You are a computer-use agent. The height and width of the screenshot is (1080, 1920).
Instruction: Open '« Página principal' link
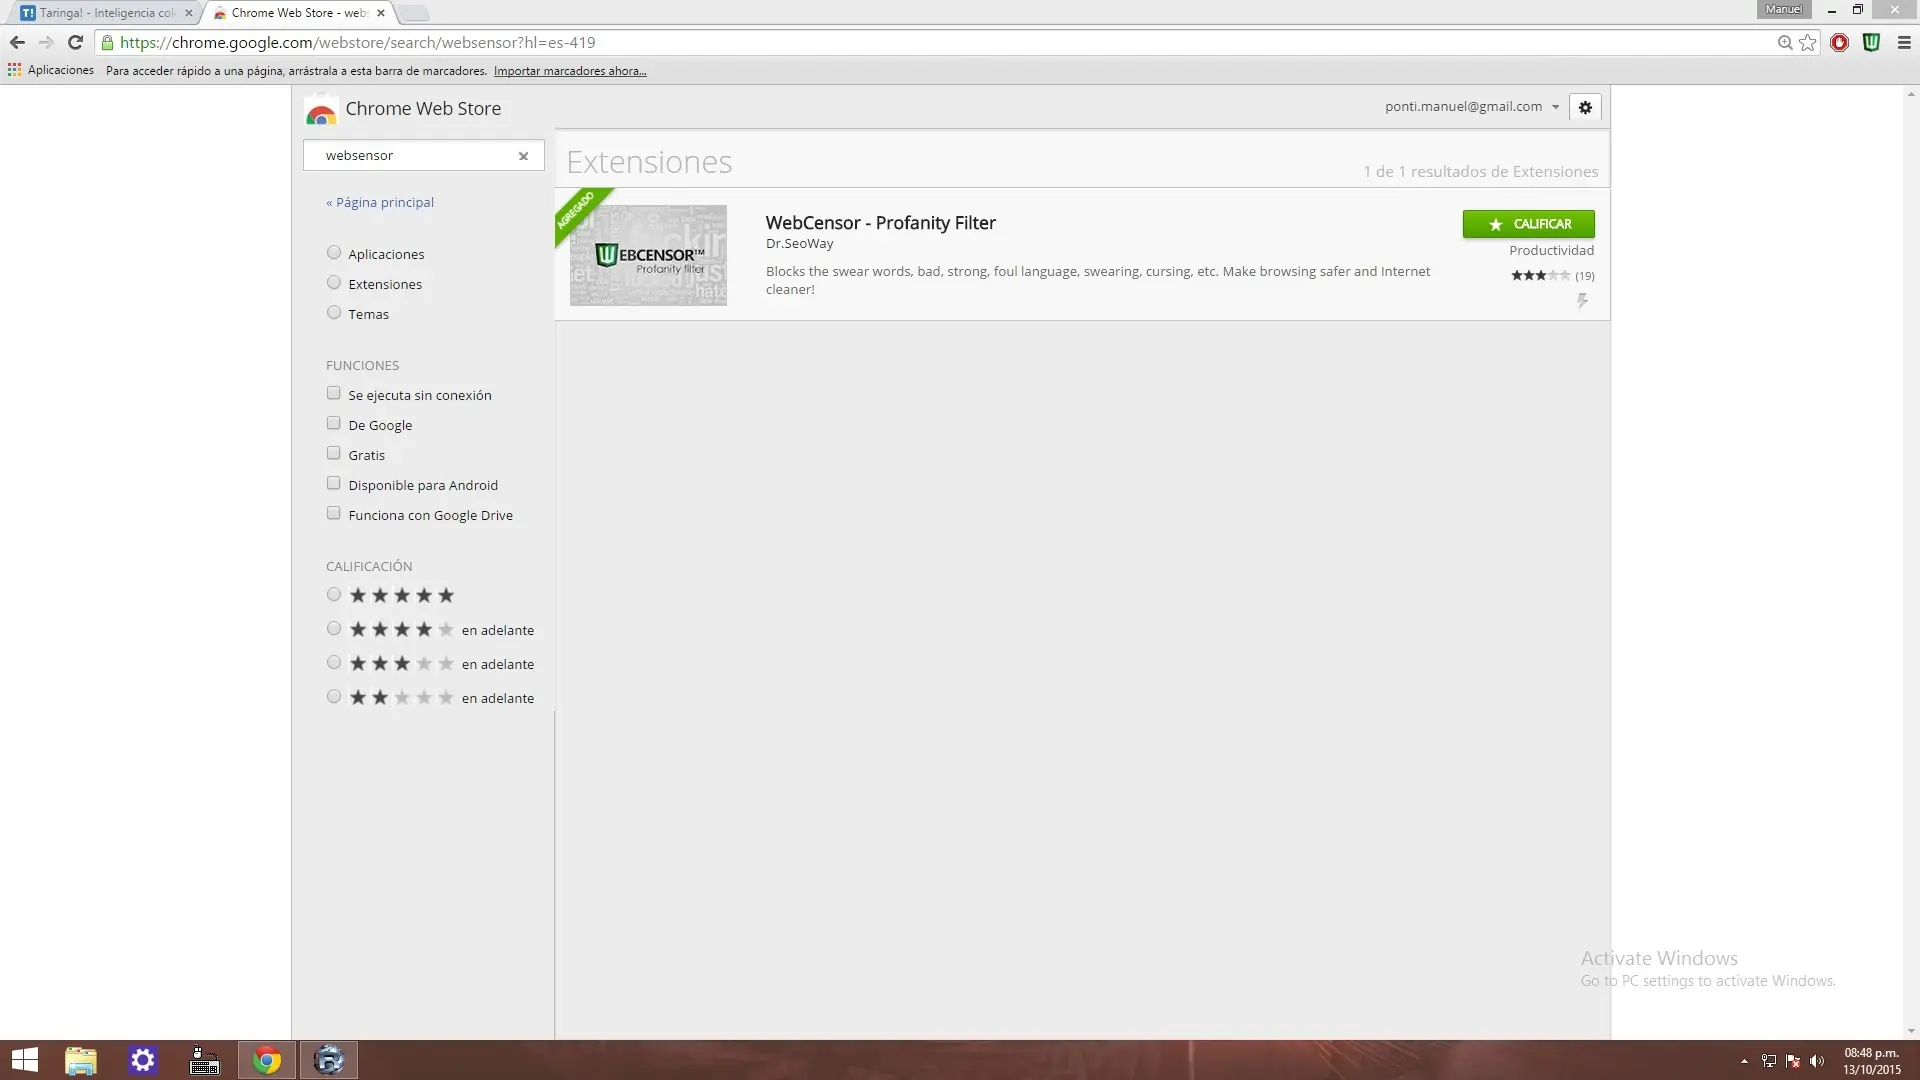point(380,202)
